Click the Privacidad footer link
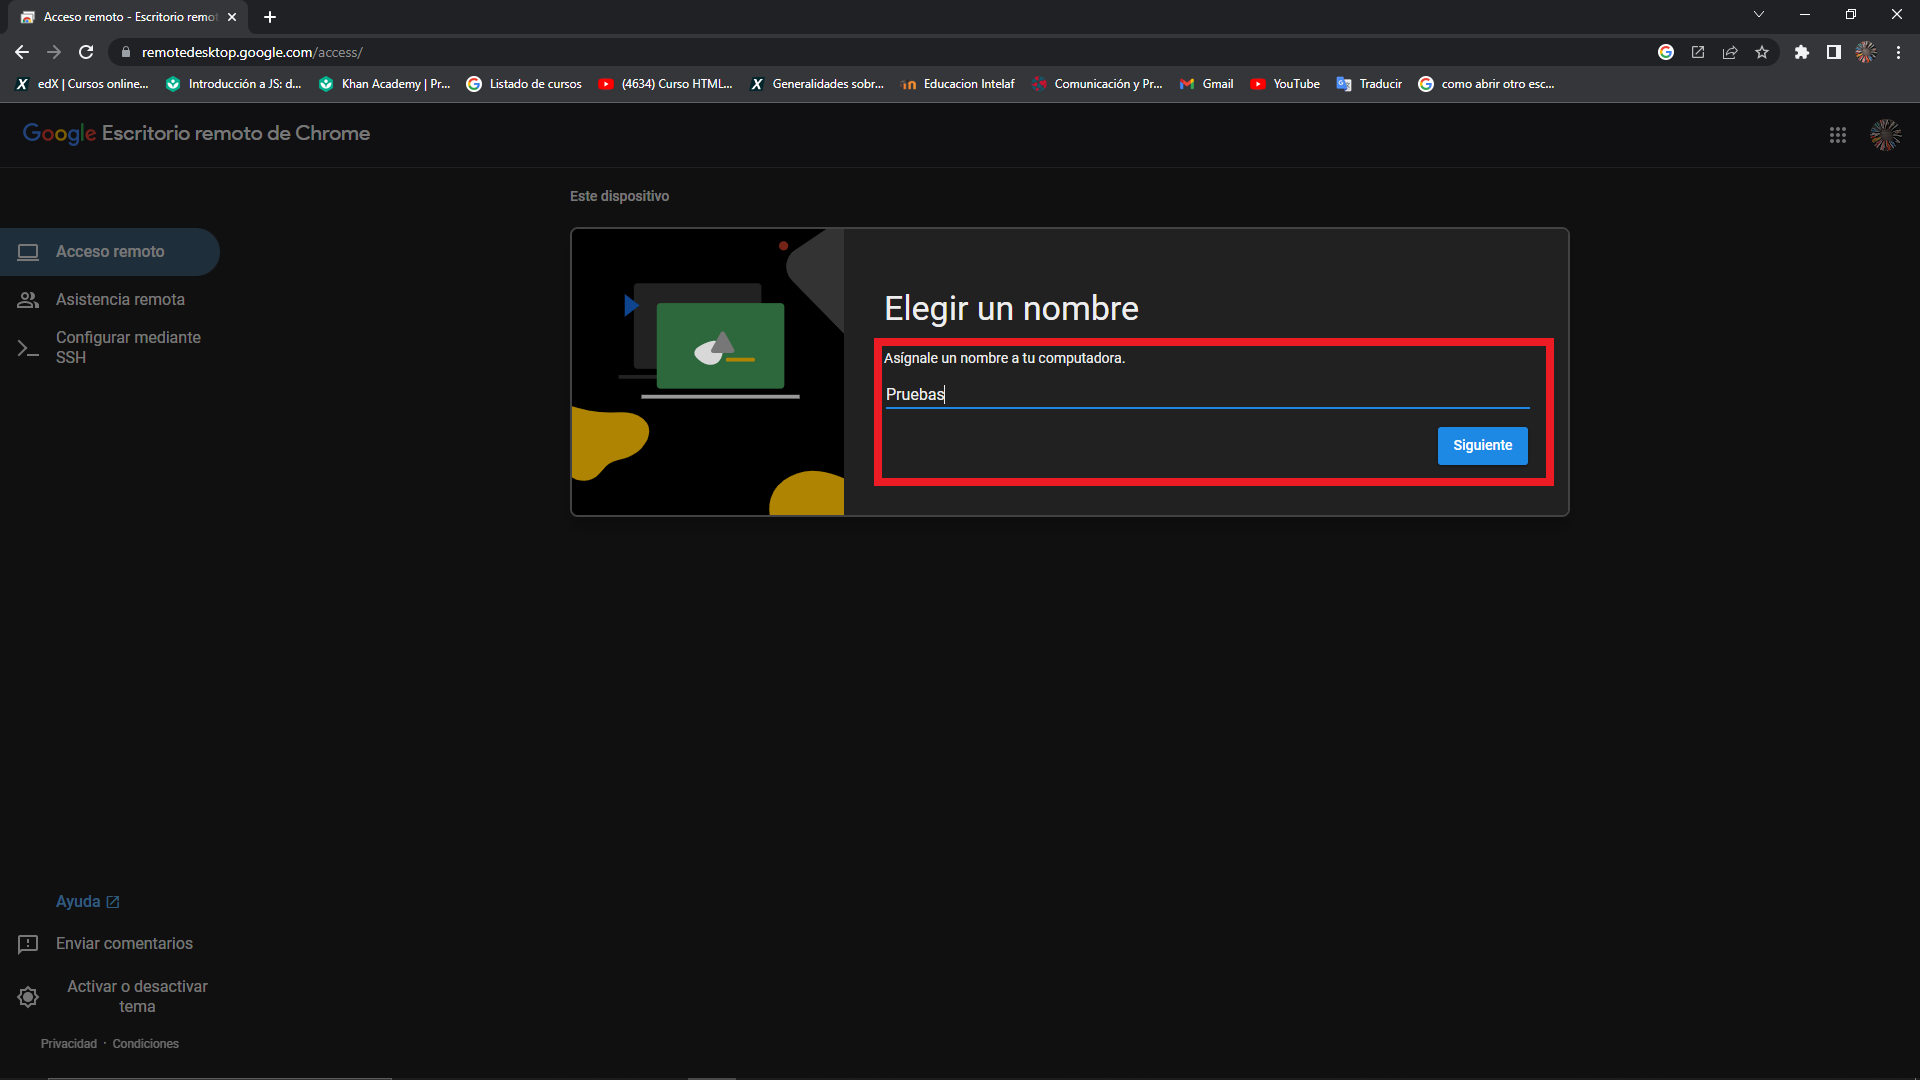1920x1080 pixels. coord(69,1043)
